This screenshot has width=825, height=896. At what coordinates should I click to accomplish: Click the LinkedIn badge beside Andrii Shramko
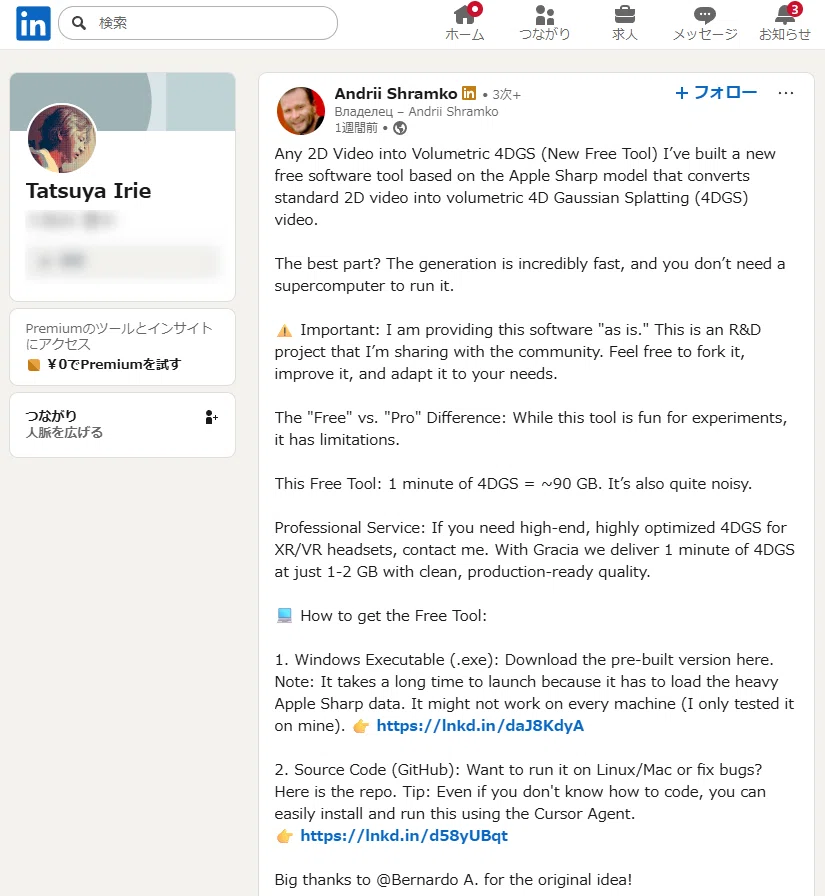coord(468,93)
